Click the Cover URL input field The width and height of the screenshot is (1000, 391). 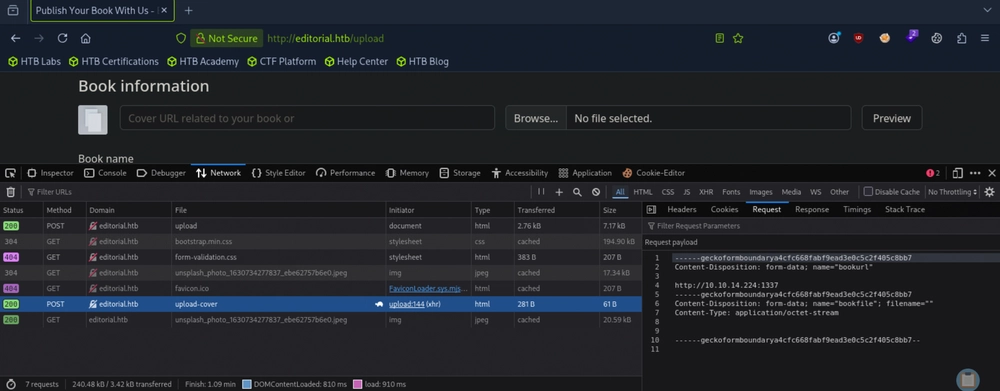(307, 118)
